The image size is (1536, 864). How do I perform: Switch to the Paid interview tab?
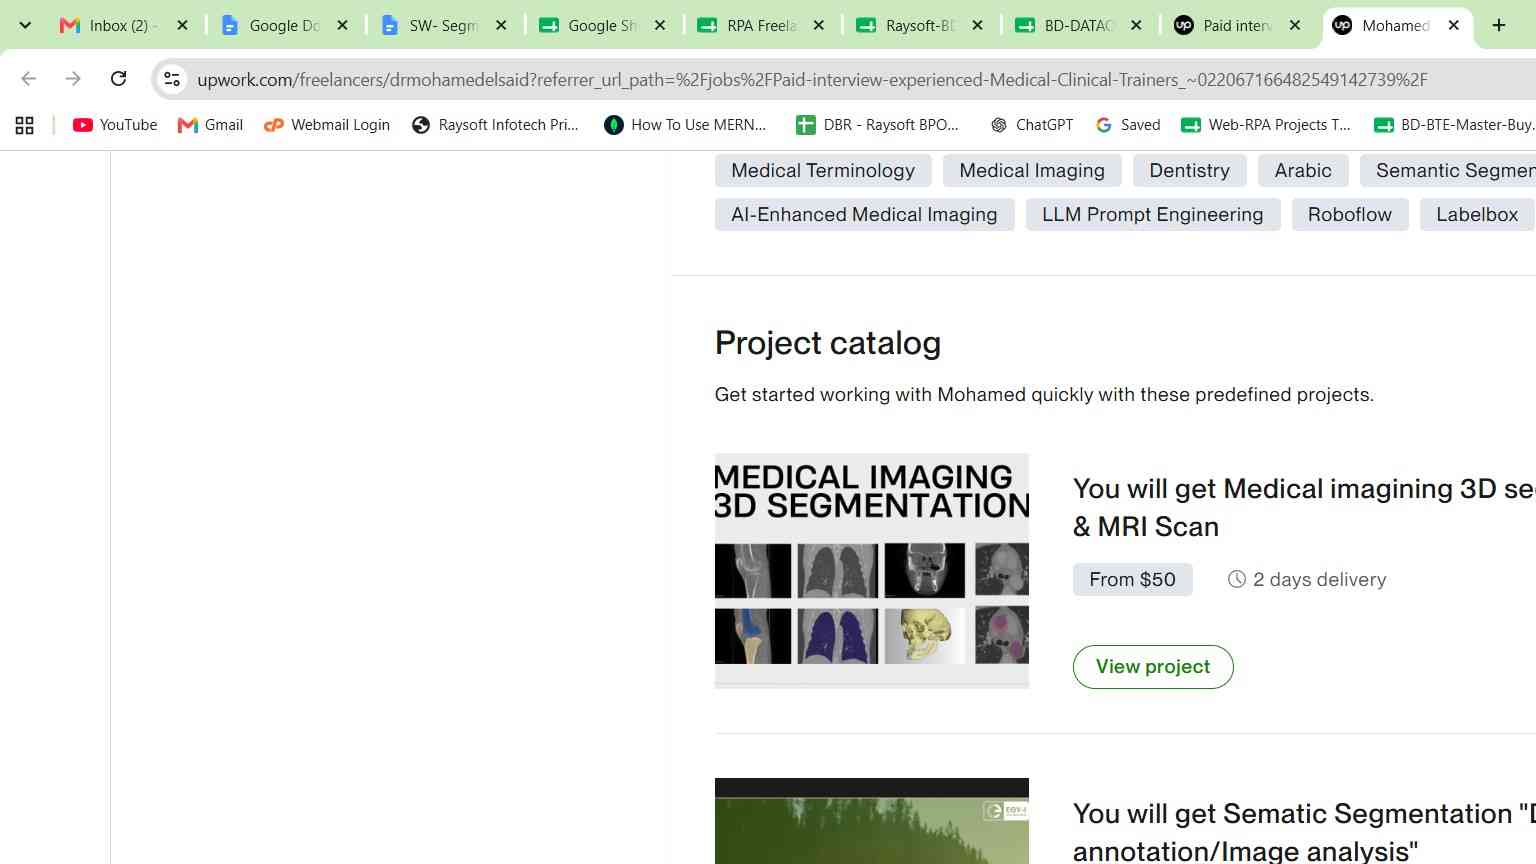pyautogui.click(x=1236, y=26)
